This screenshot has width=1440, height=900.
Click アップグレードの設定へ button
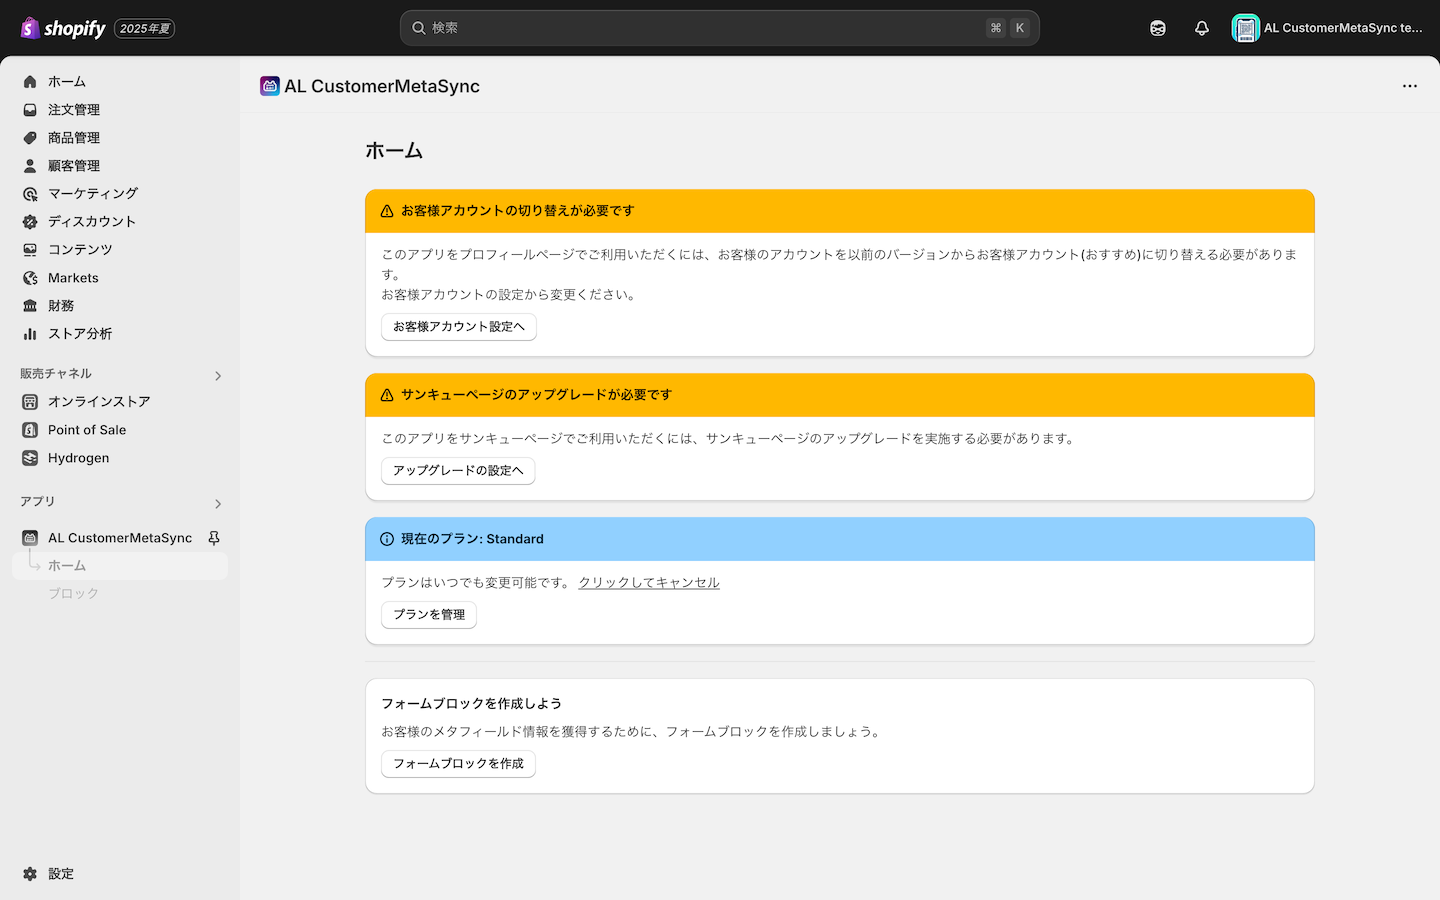click(458, 471)
